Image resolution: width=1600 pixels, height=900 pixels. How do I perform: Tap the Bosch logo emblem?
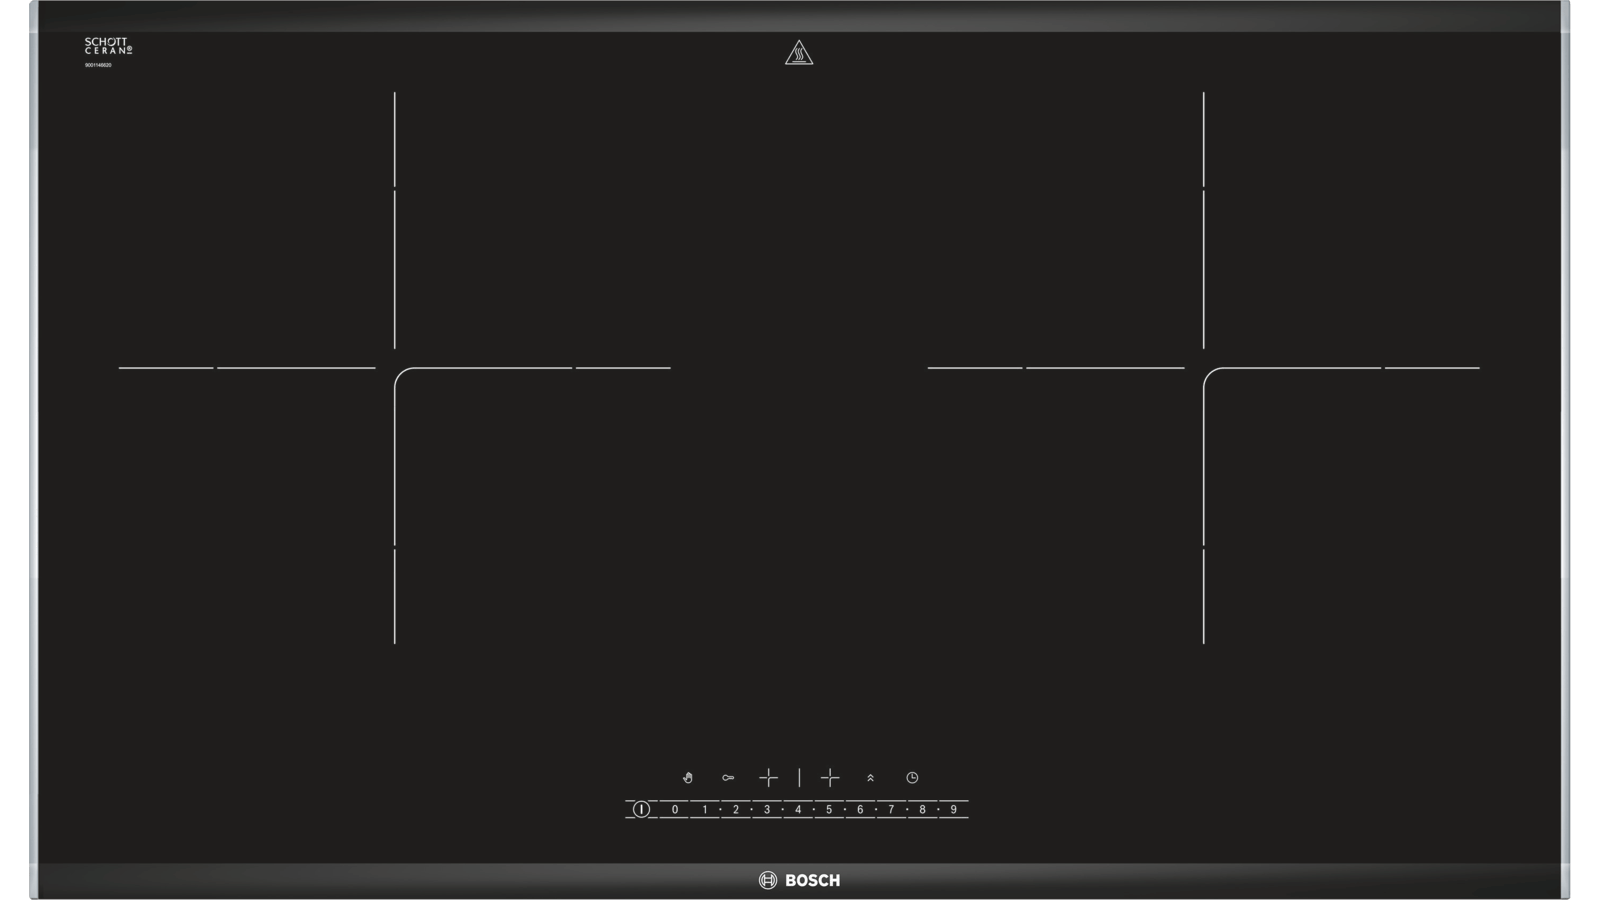[768, 880]
